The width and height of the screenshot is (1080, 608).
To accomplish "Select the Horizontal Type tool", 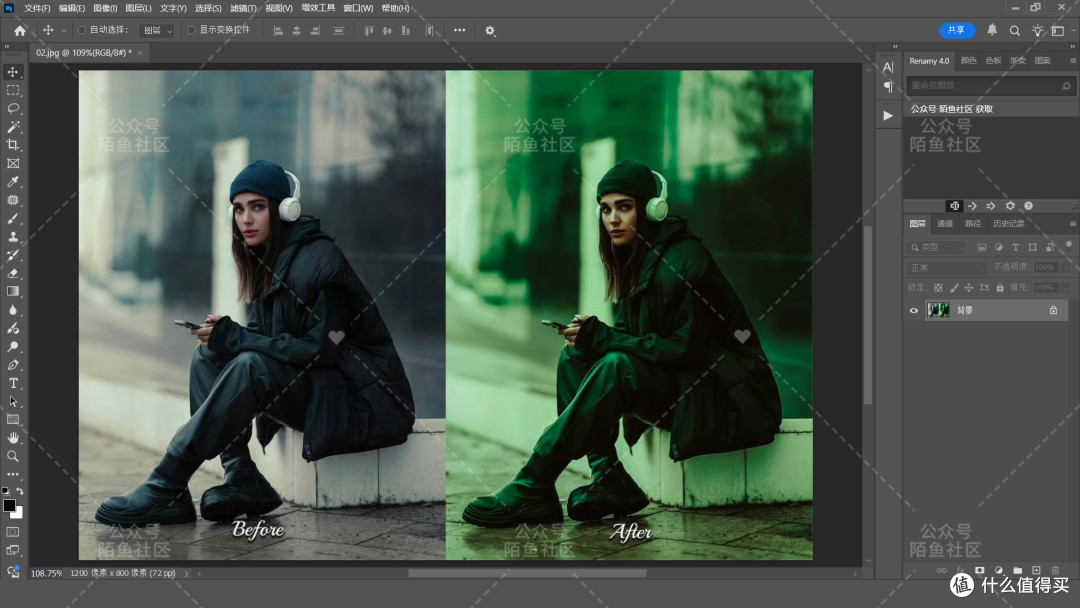I will pos(13,383).
